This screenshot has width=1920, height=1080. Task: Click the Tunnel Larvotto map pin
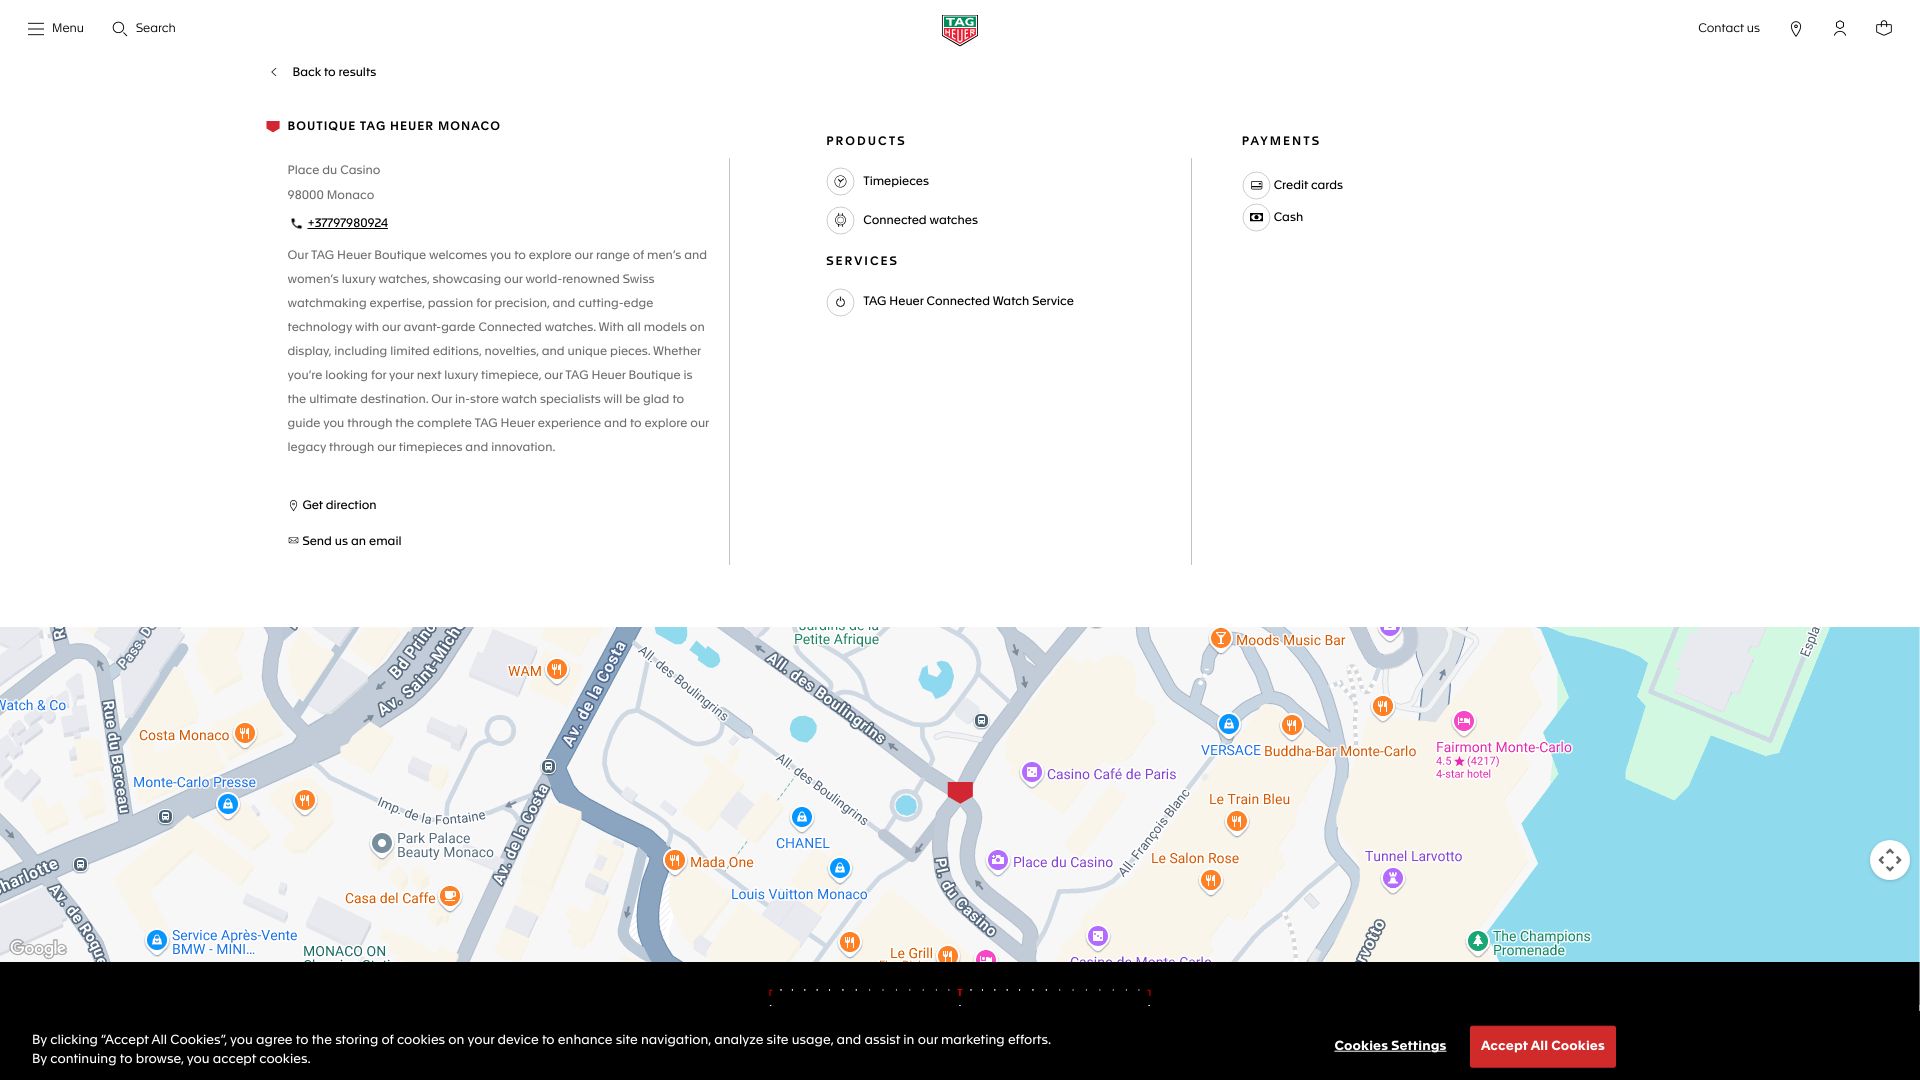coord(1393,879)
